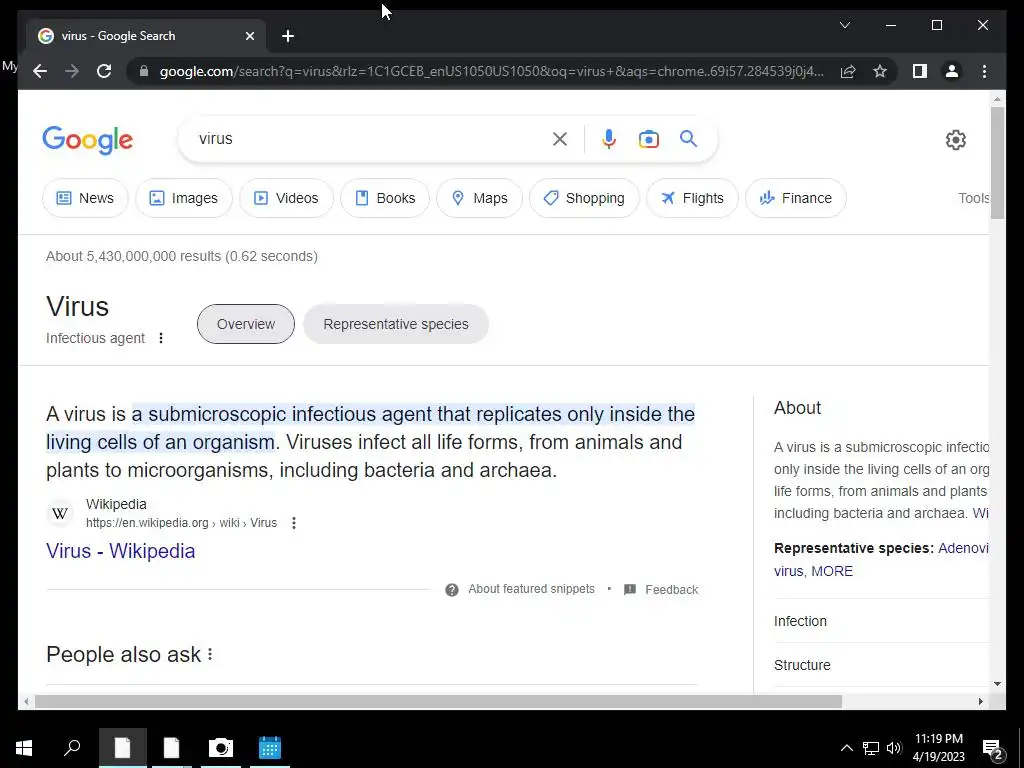This screenshot has width=1024, height=768.
Task: Share this page from address bar
Action: [848, 71]
